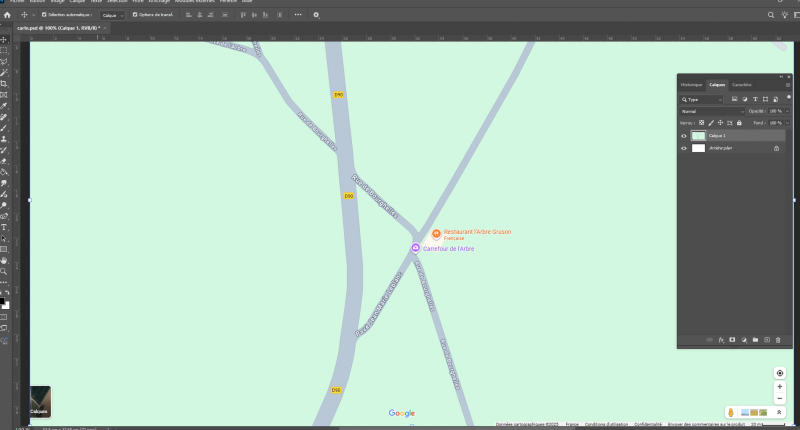
Task: Open the layer filter Type dropdown
Action: click(x=702, y=100)
